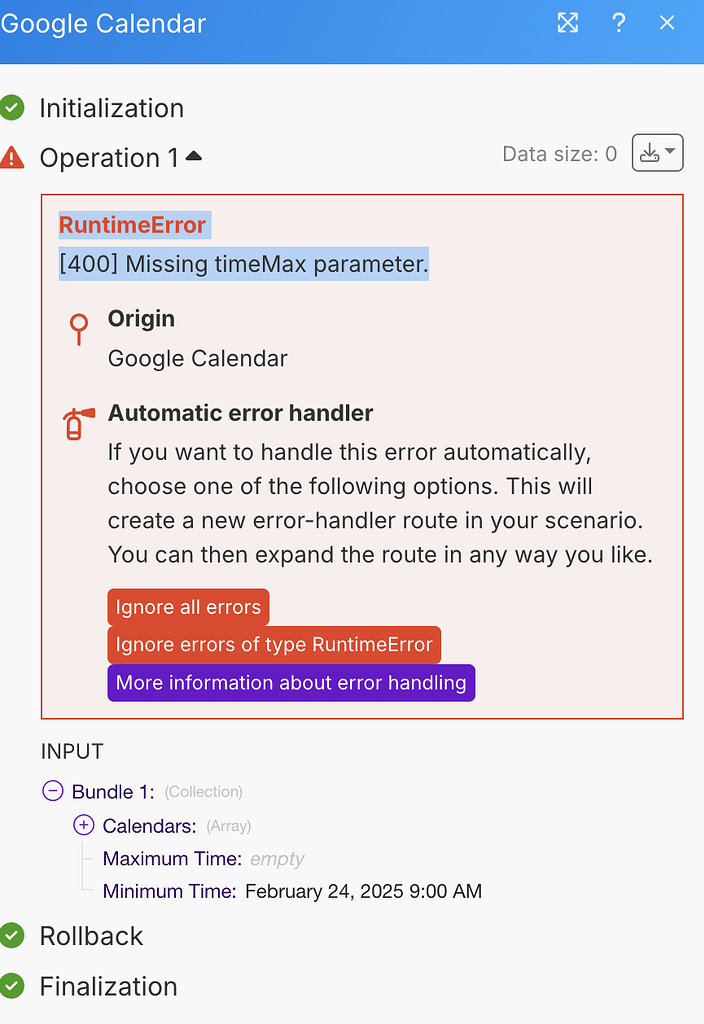Click the green checkmark next to Finalization
Screen dimensions: 704x1024
(13, 986)
